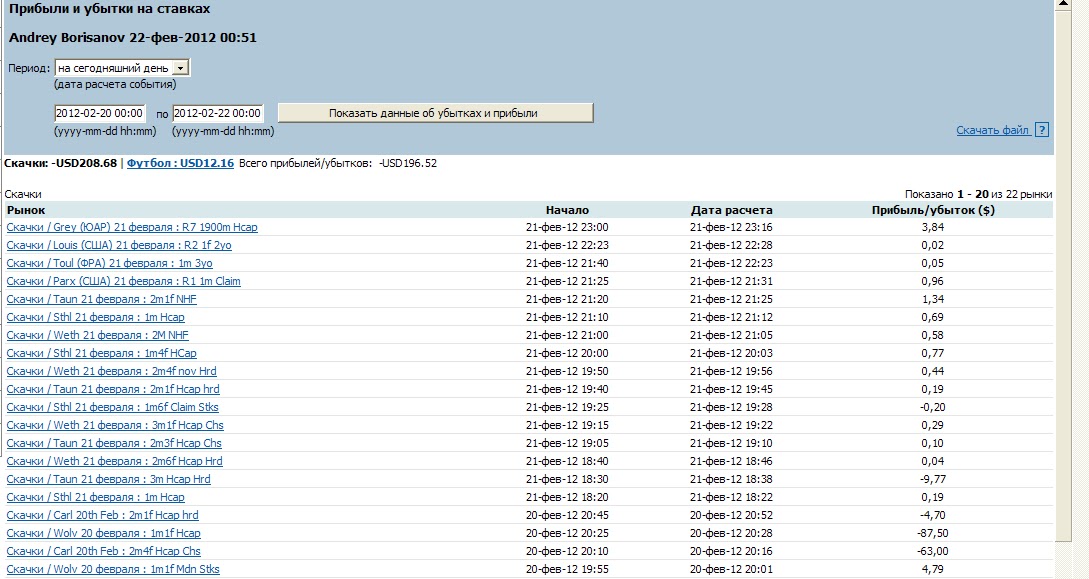Click the Дата расчета column header

[x=731, y=210]
